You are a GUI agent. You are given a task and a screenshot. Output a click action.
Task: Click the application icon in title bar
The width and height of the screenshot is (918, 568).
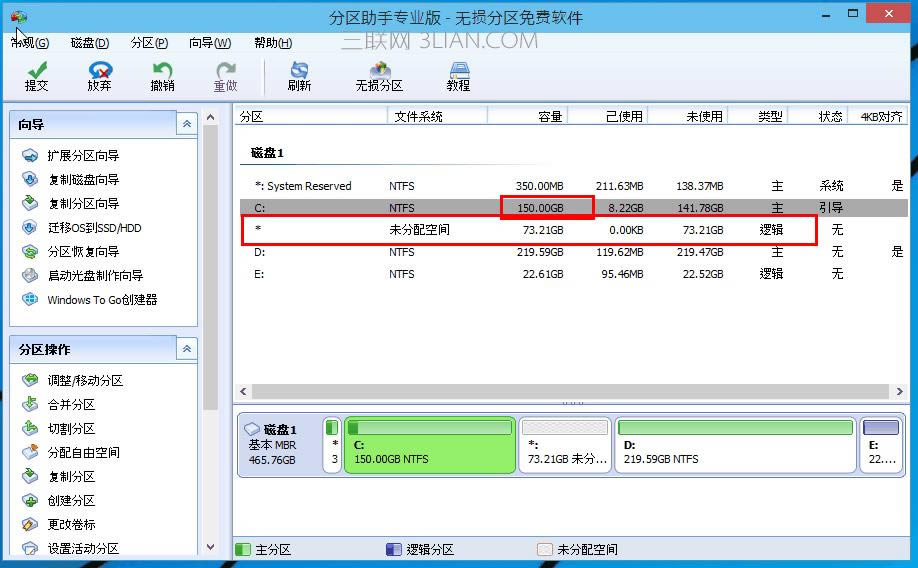point(19,17)
